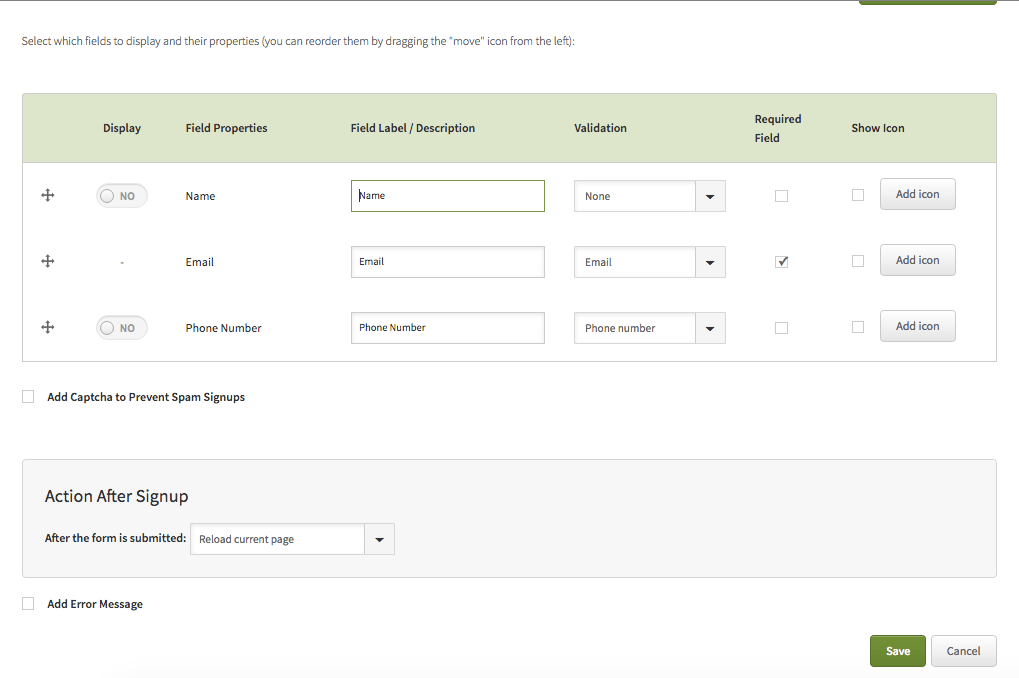Open the Email row validation dropdown

tap(649, 262)
